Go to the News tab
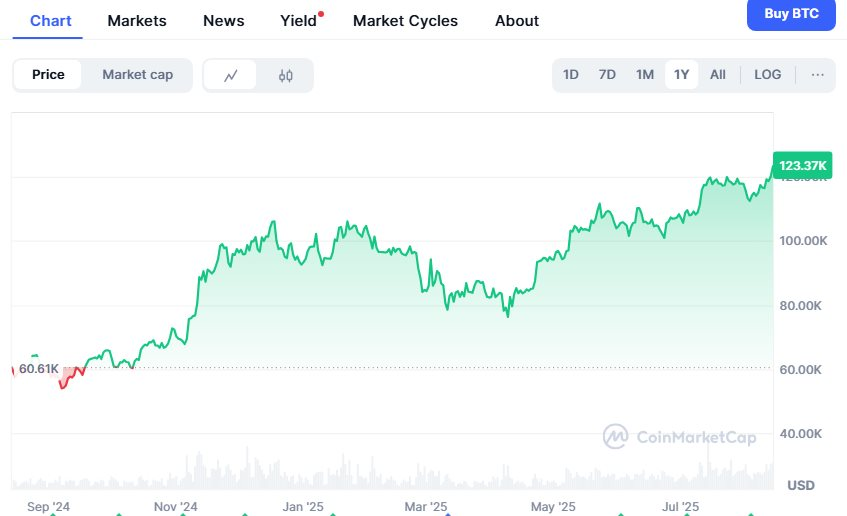Image resolution: width=847 pixels, height=516 pixels. (223, 21)
